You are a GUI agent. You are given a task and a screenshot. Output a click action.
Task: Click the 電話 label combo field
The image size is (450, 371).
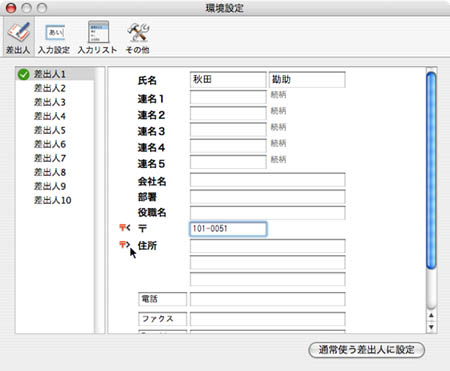pyautogui.click(x=163, y=299)
